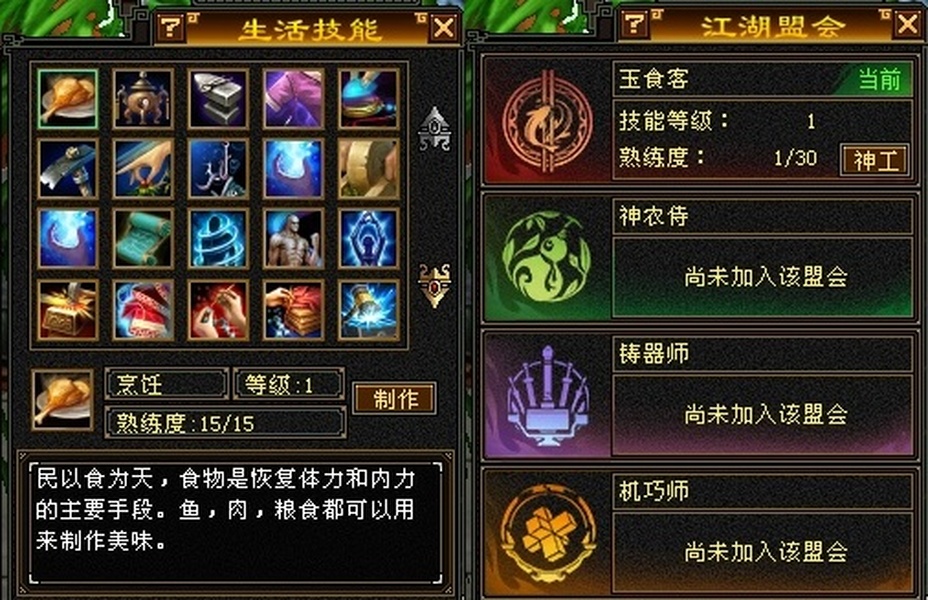Select the fishing hook skill icon
Image resolution: width=928 pixels, height=600 pixels.
(x=218, y=169)
